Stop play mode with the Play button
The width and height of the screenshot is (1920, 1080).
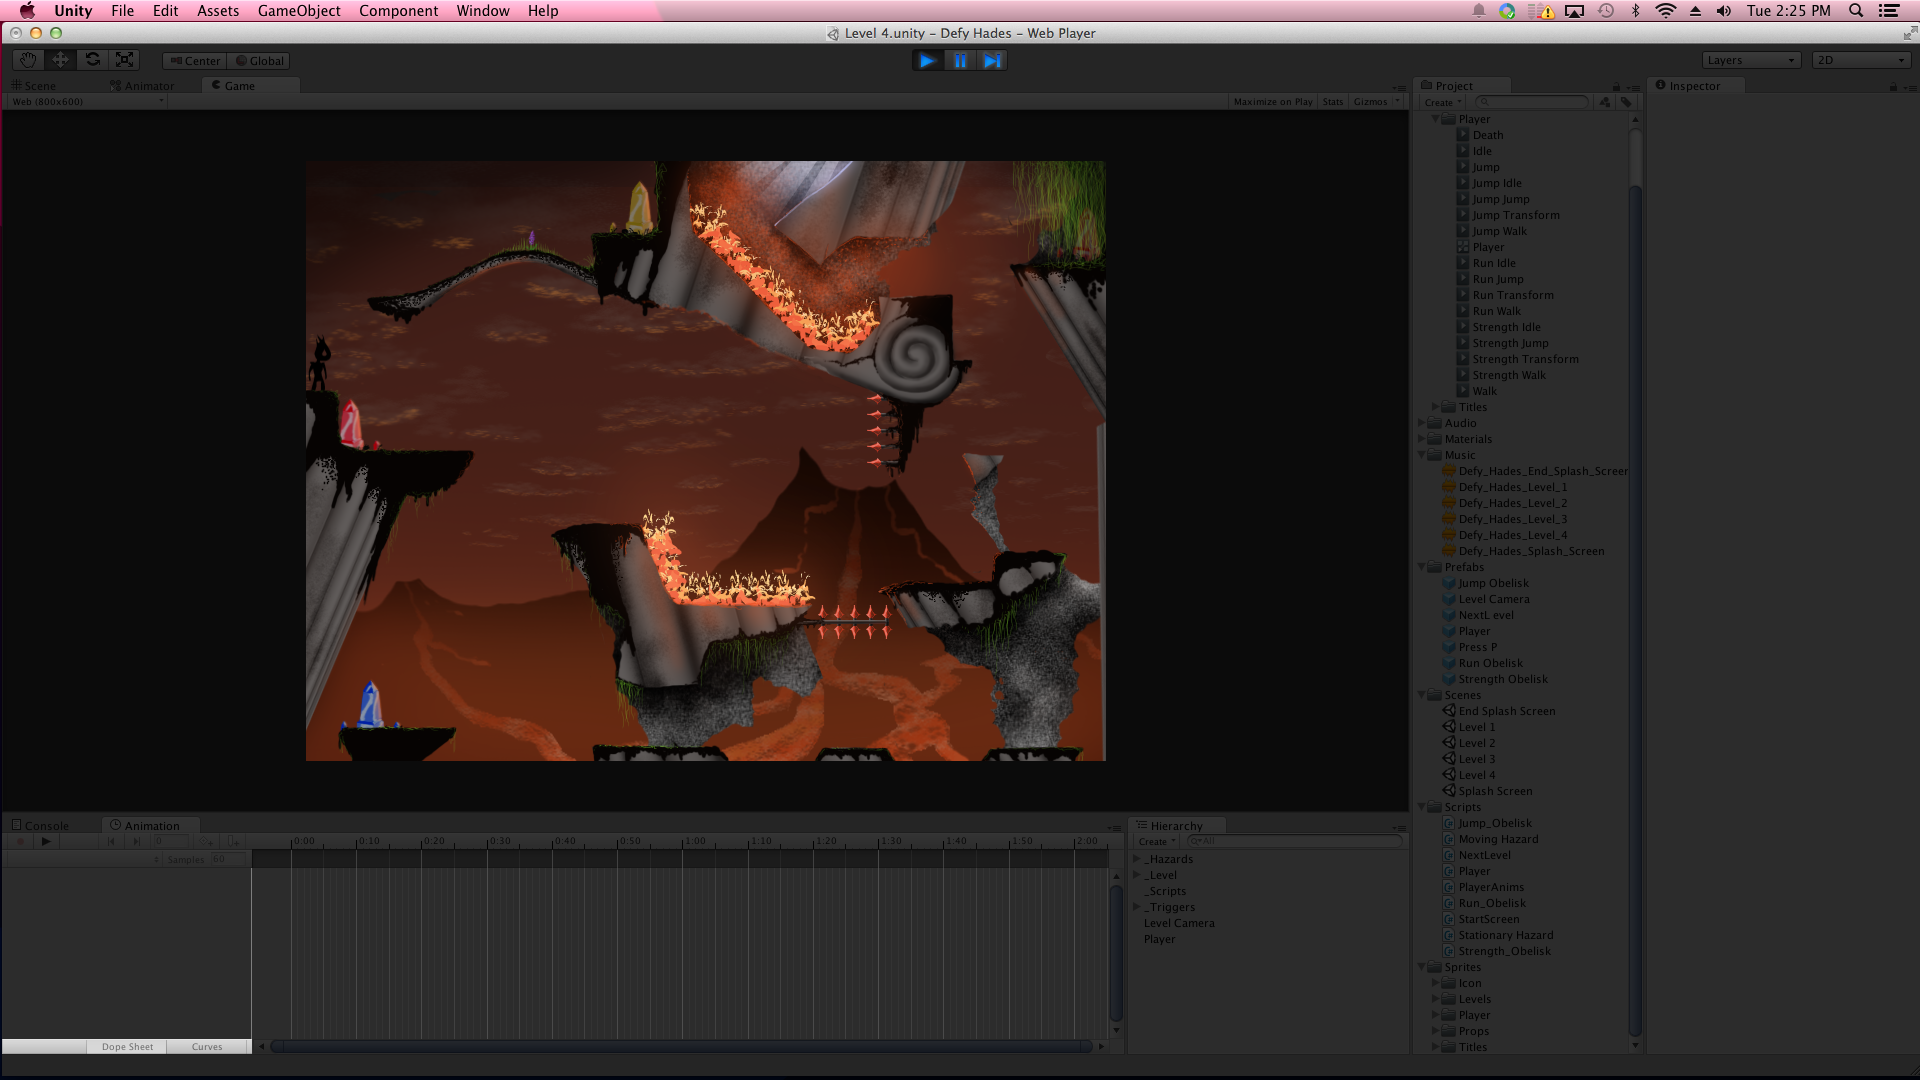tap(928, 61)
